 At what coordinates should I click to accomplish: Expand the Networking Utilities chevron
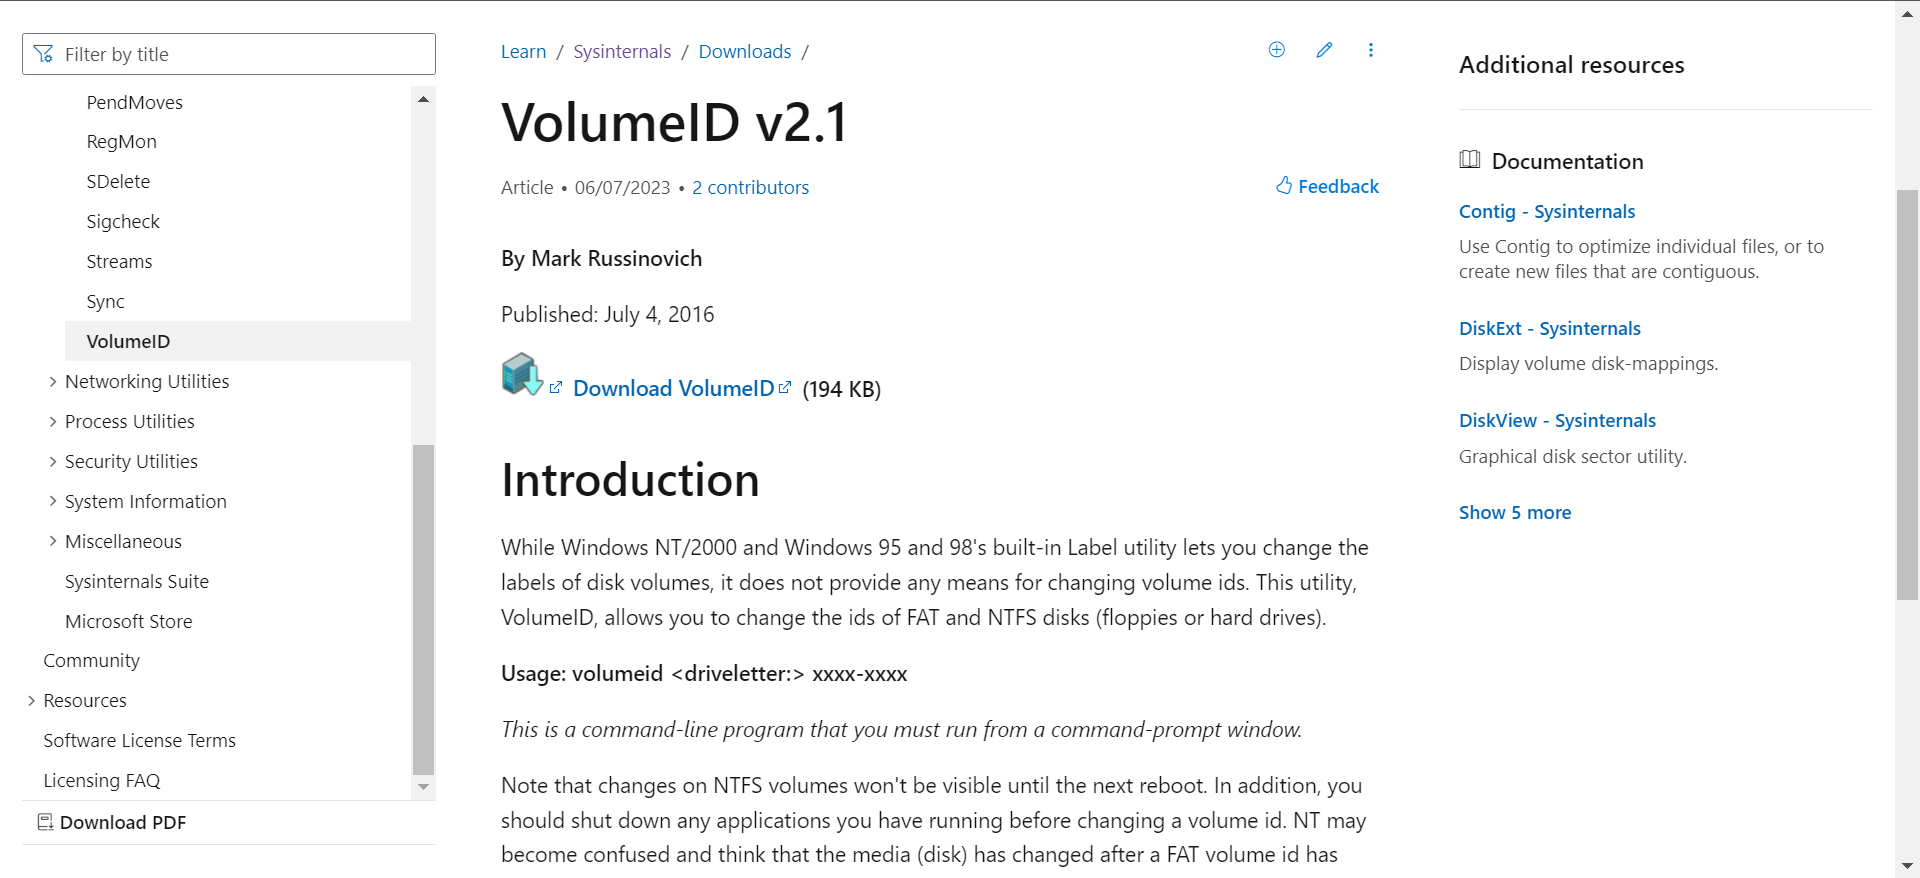pyautogui.click(x=53, y=381)
